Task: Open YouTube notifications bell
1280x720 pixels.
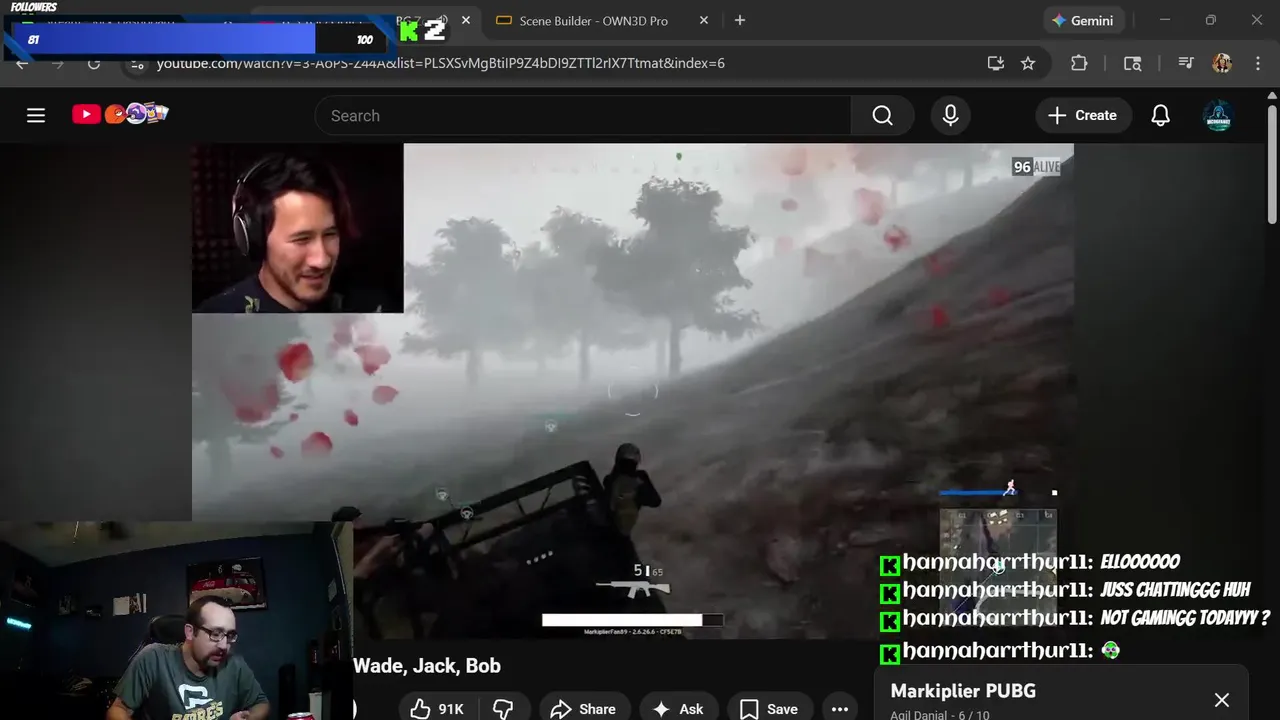Action: pos(1160,116)
